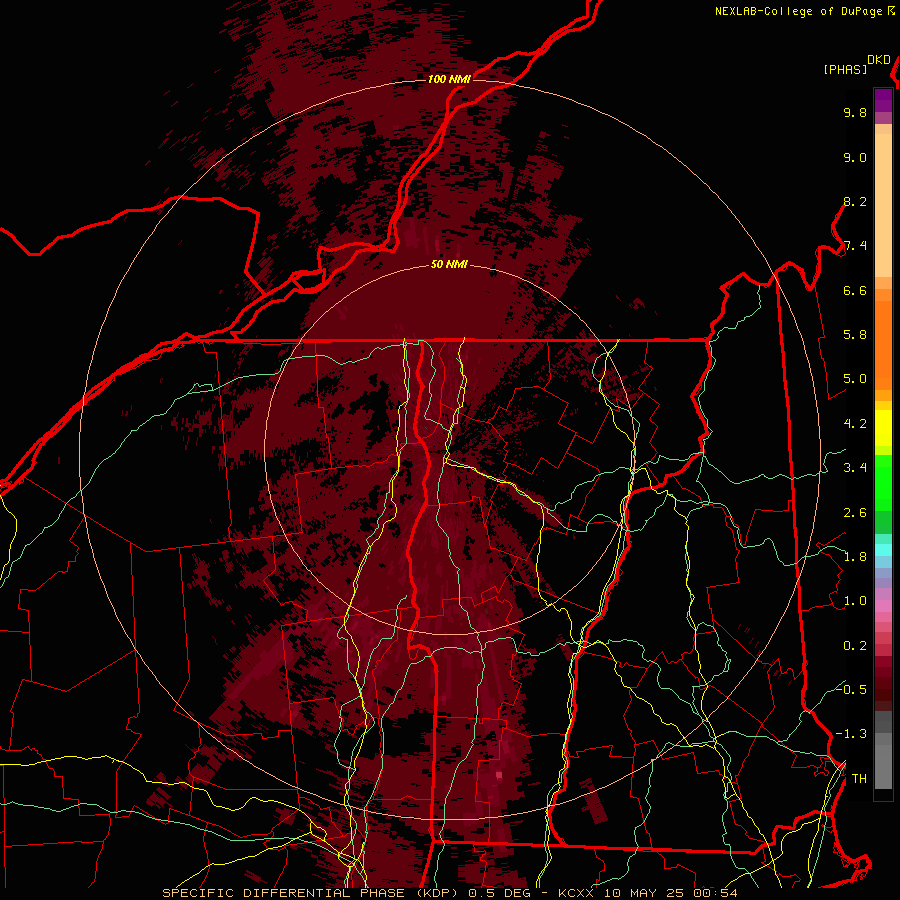Screen dimensions: 900x900
Task: Pick the bright green band of the color scale
Action: (x=883, y=483)
